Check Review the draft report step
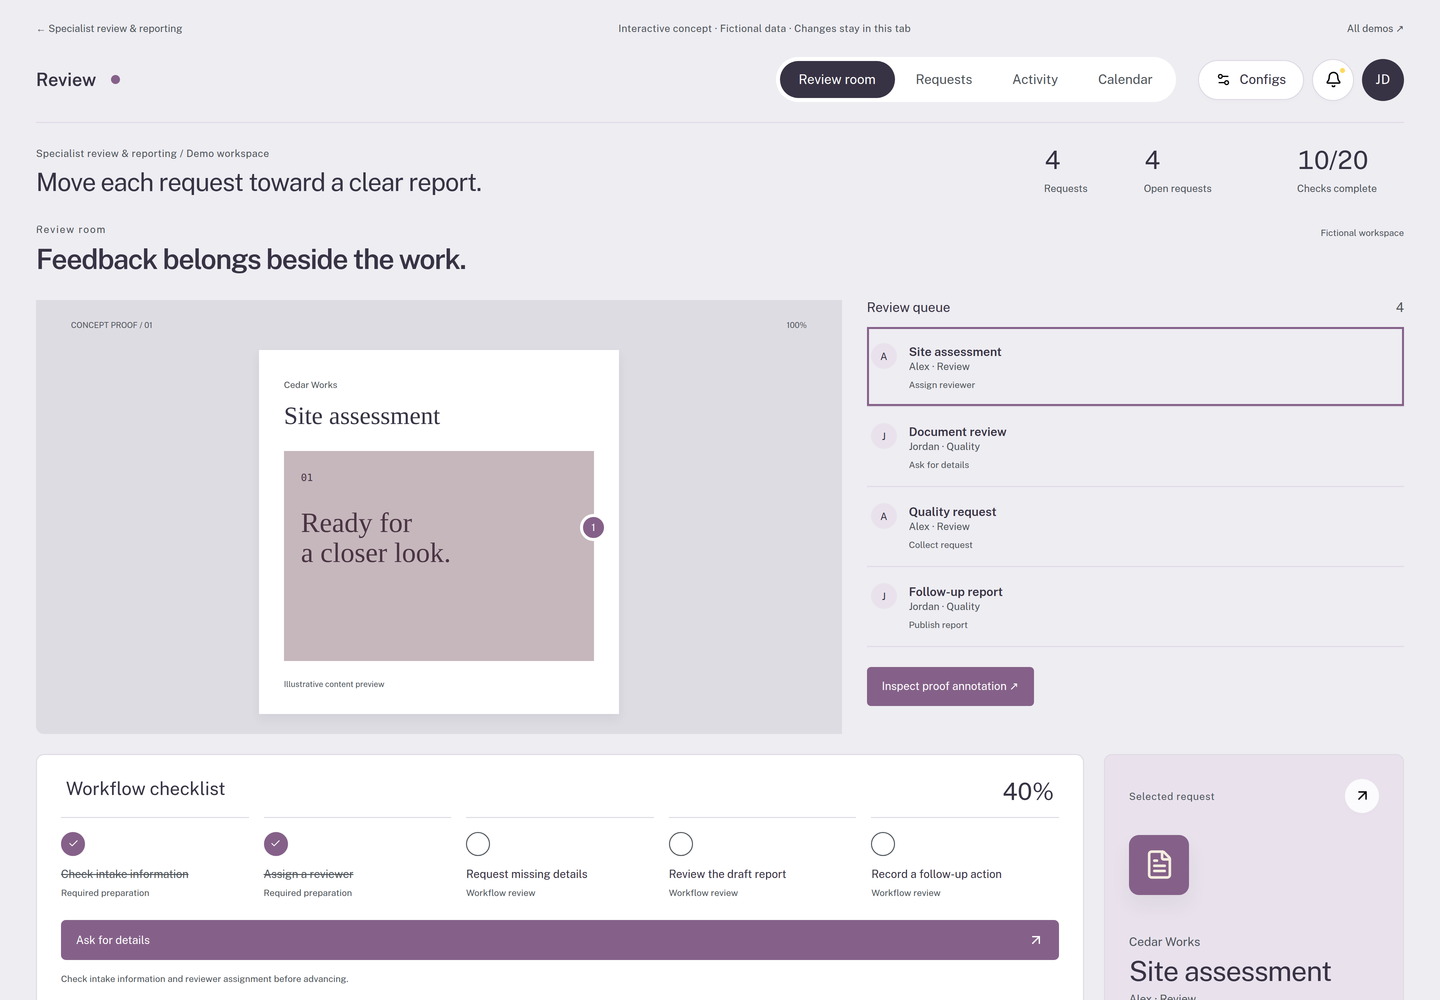 pyautogui.click(x=681, y=844)
